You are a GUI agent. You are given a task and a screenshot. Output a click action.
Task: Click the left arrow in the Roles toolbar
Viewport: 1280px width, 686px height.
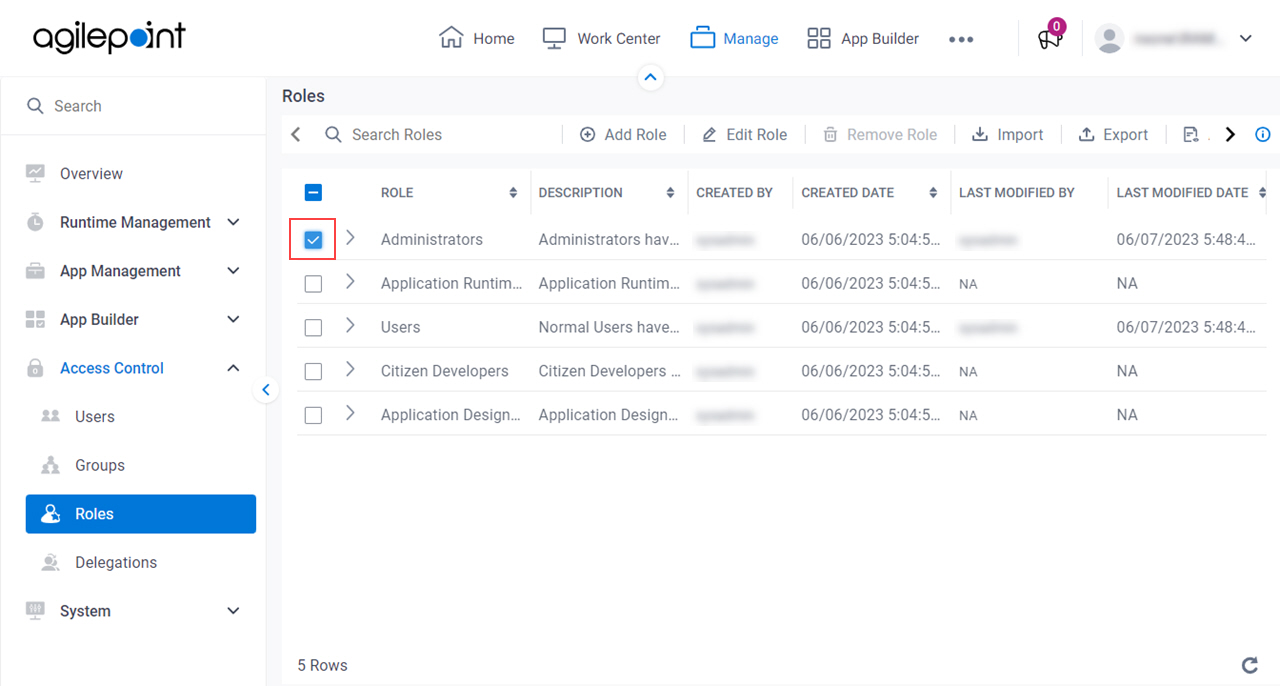point(296,134)
